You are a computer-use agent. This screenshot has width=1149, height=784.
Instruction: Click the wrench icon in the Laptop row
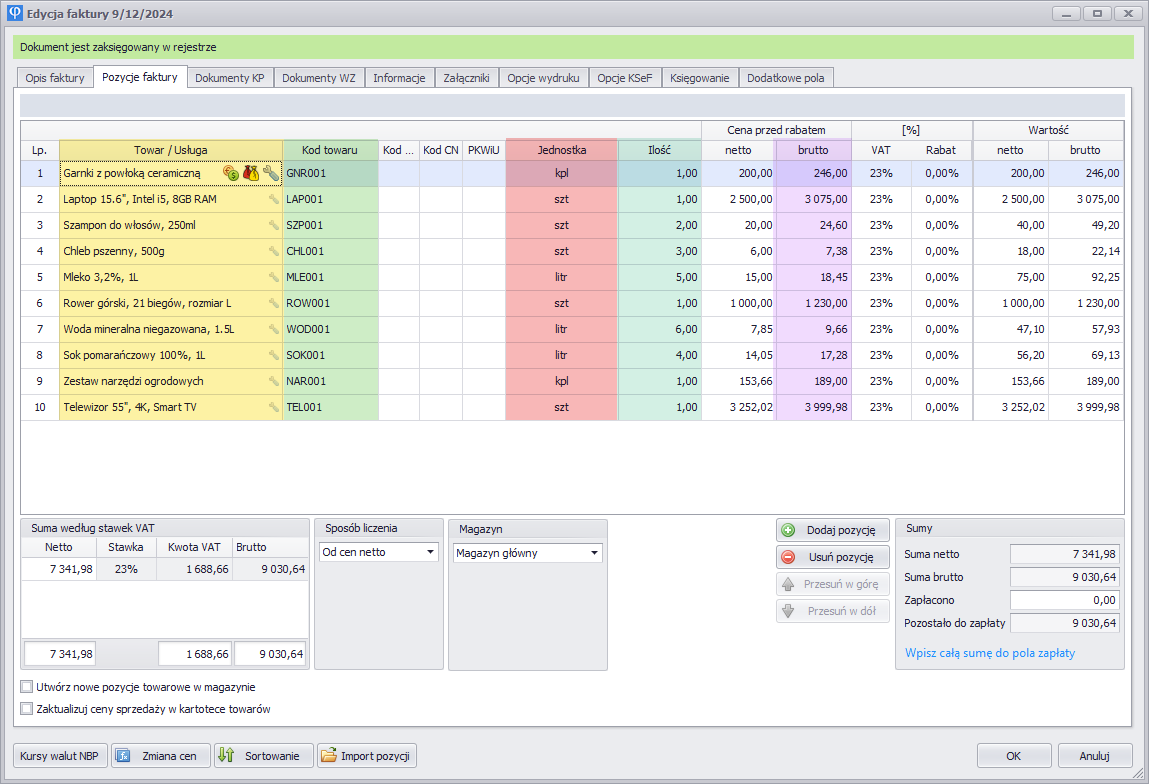pos(273,199)
